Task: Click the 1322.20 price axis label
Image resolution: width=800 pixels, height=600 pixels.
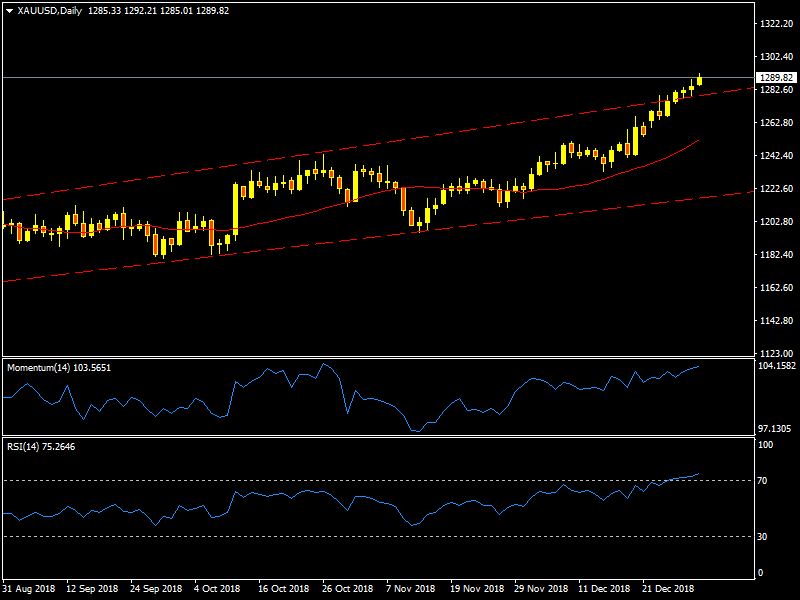Action: [776, 24]
